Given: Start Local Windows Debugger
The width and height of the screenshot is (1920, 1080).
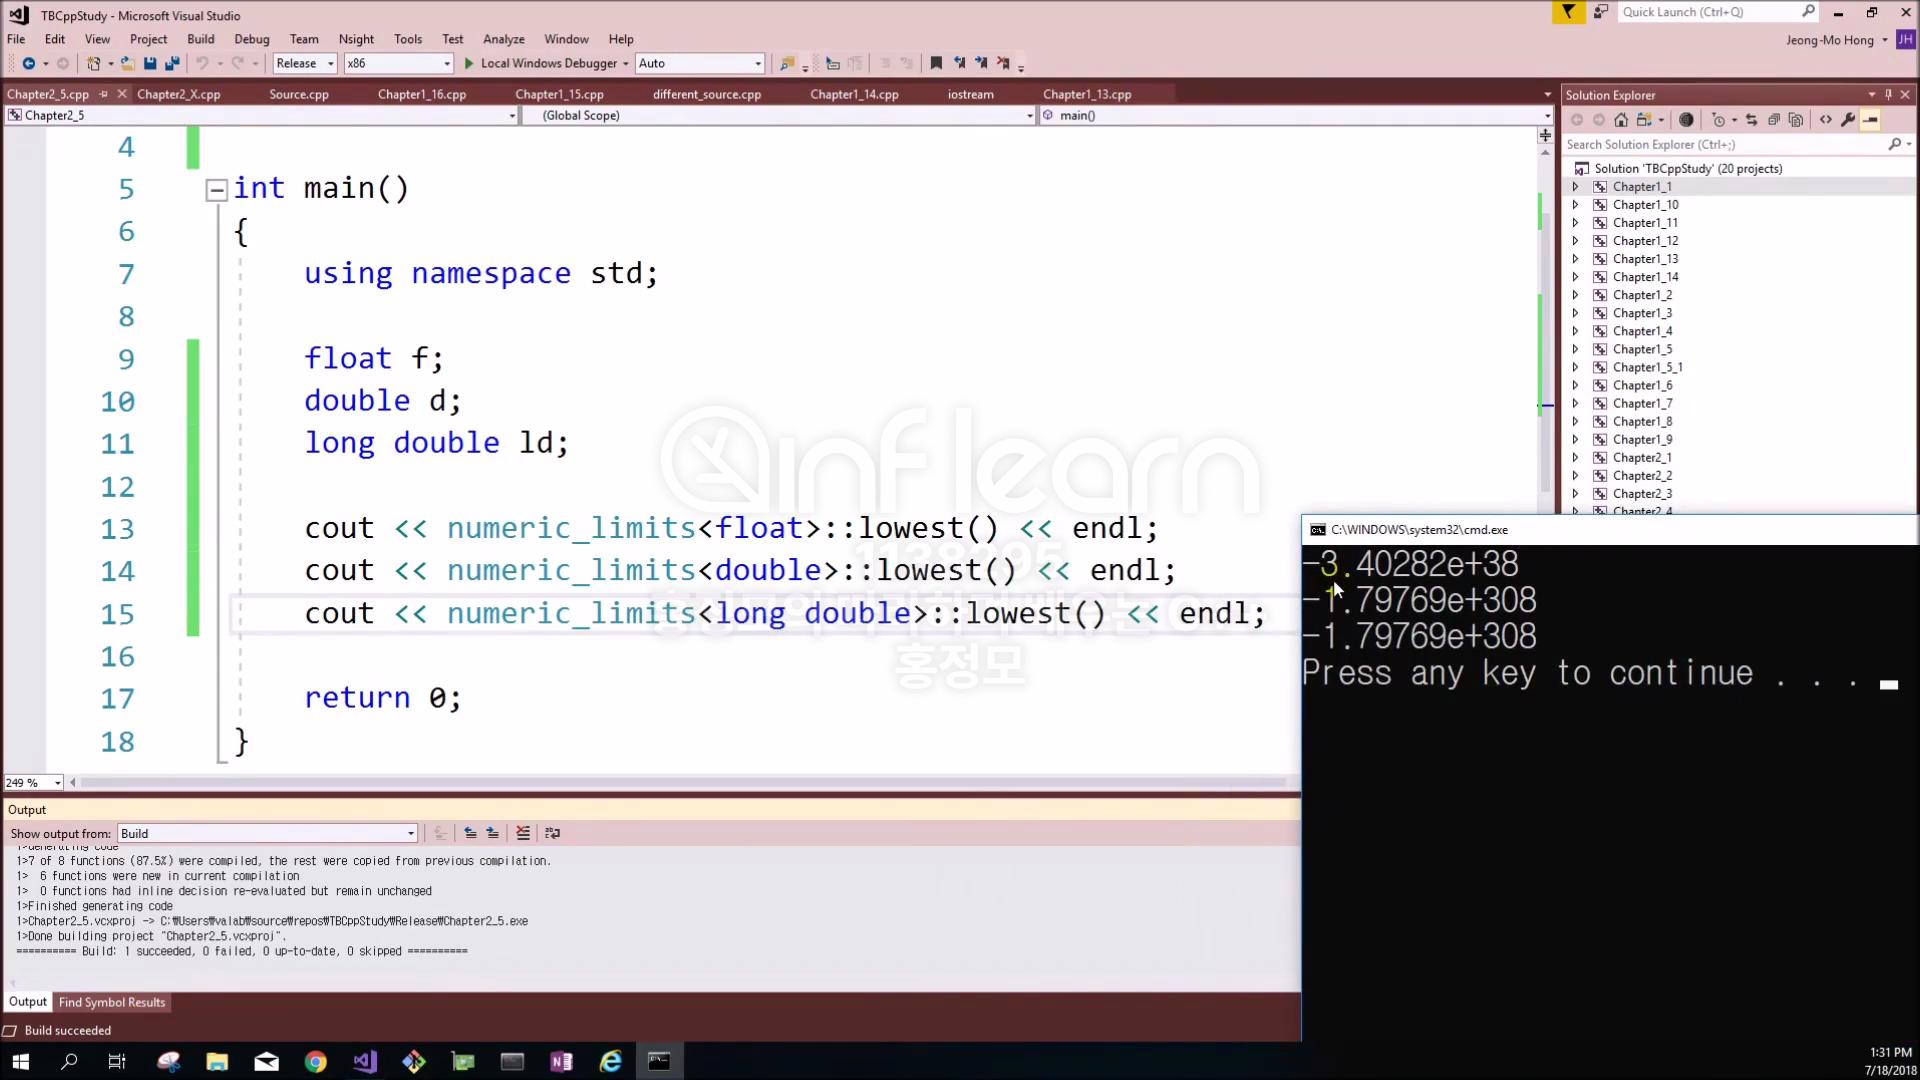Looking at the screenshot, I should tap(547, 63).
